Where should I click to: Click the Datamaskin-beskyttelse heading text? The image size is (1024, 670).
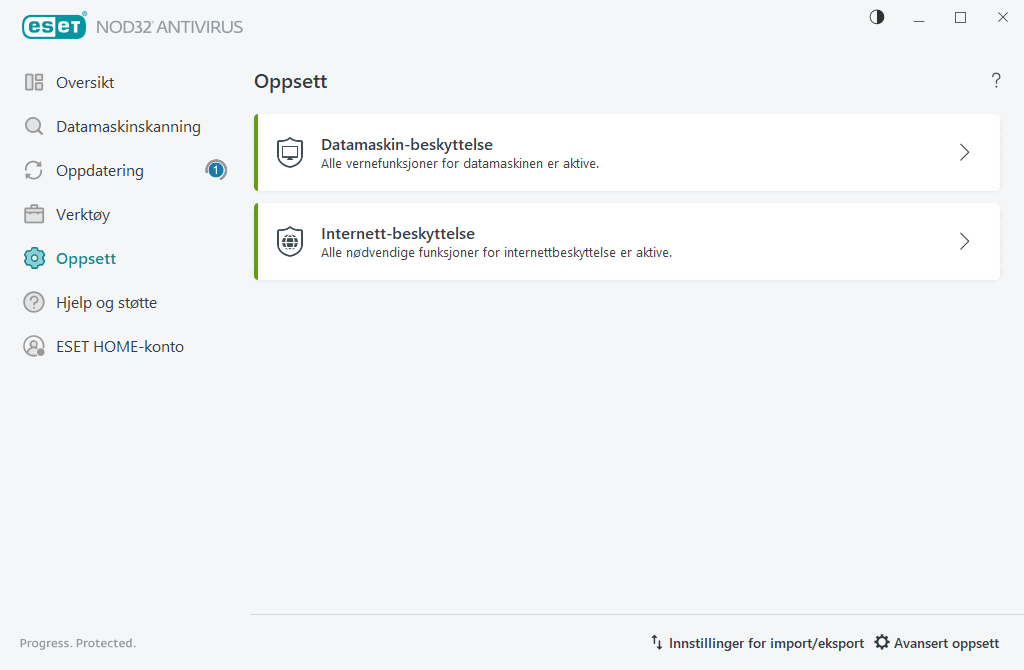point(406,145)
